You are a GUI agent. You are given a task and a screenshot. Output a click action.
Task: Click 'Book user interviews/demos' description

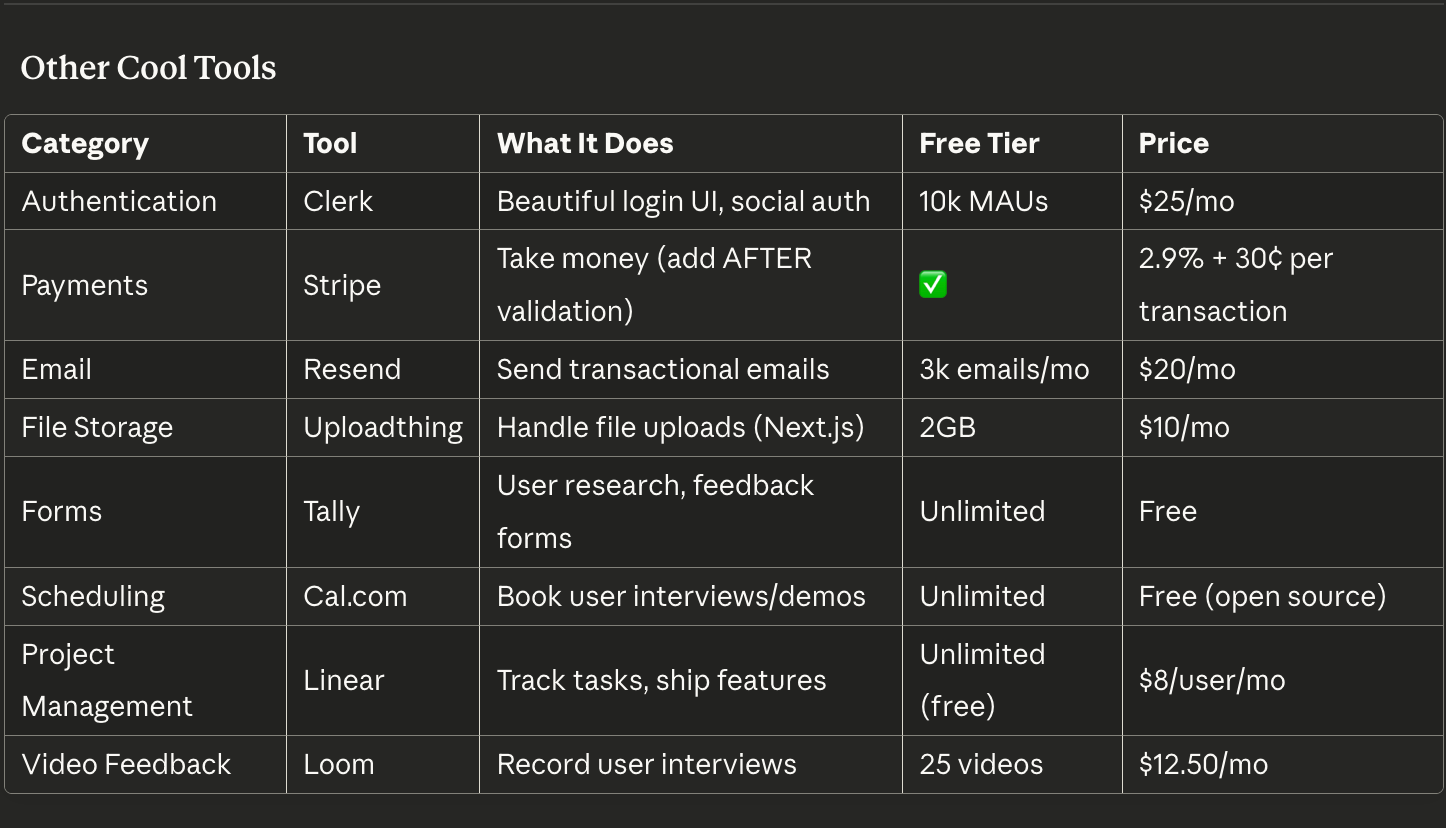click(681, 596)
